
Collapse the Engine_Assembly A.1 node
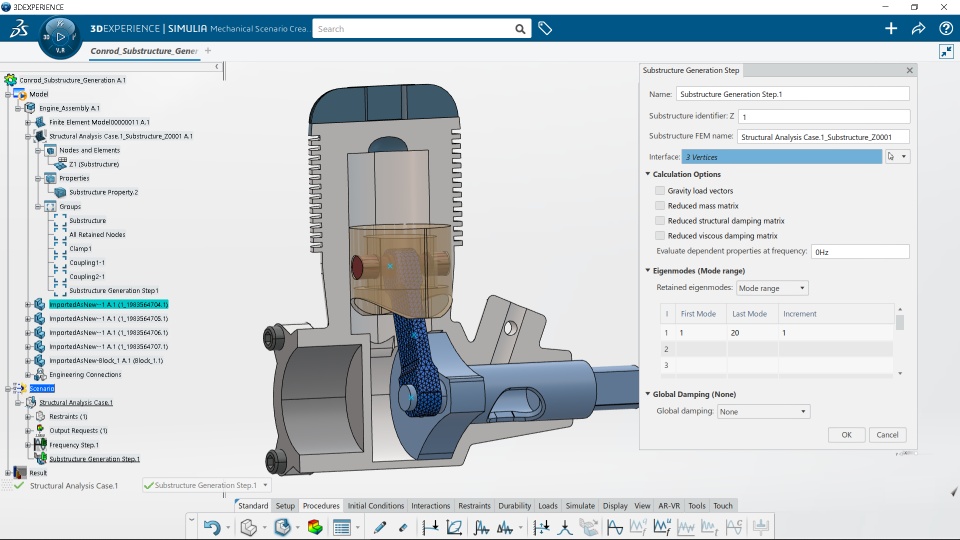click(18, 108)
